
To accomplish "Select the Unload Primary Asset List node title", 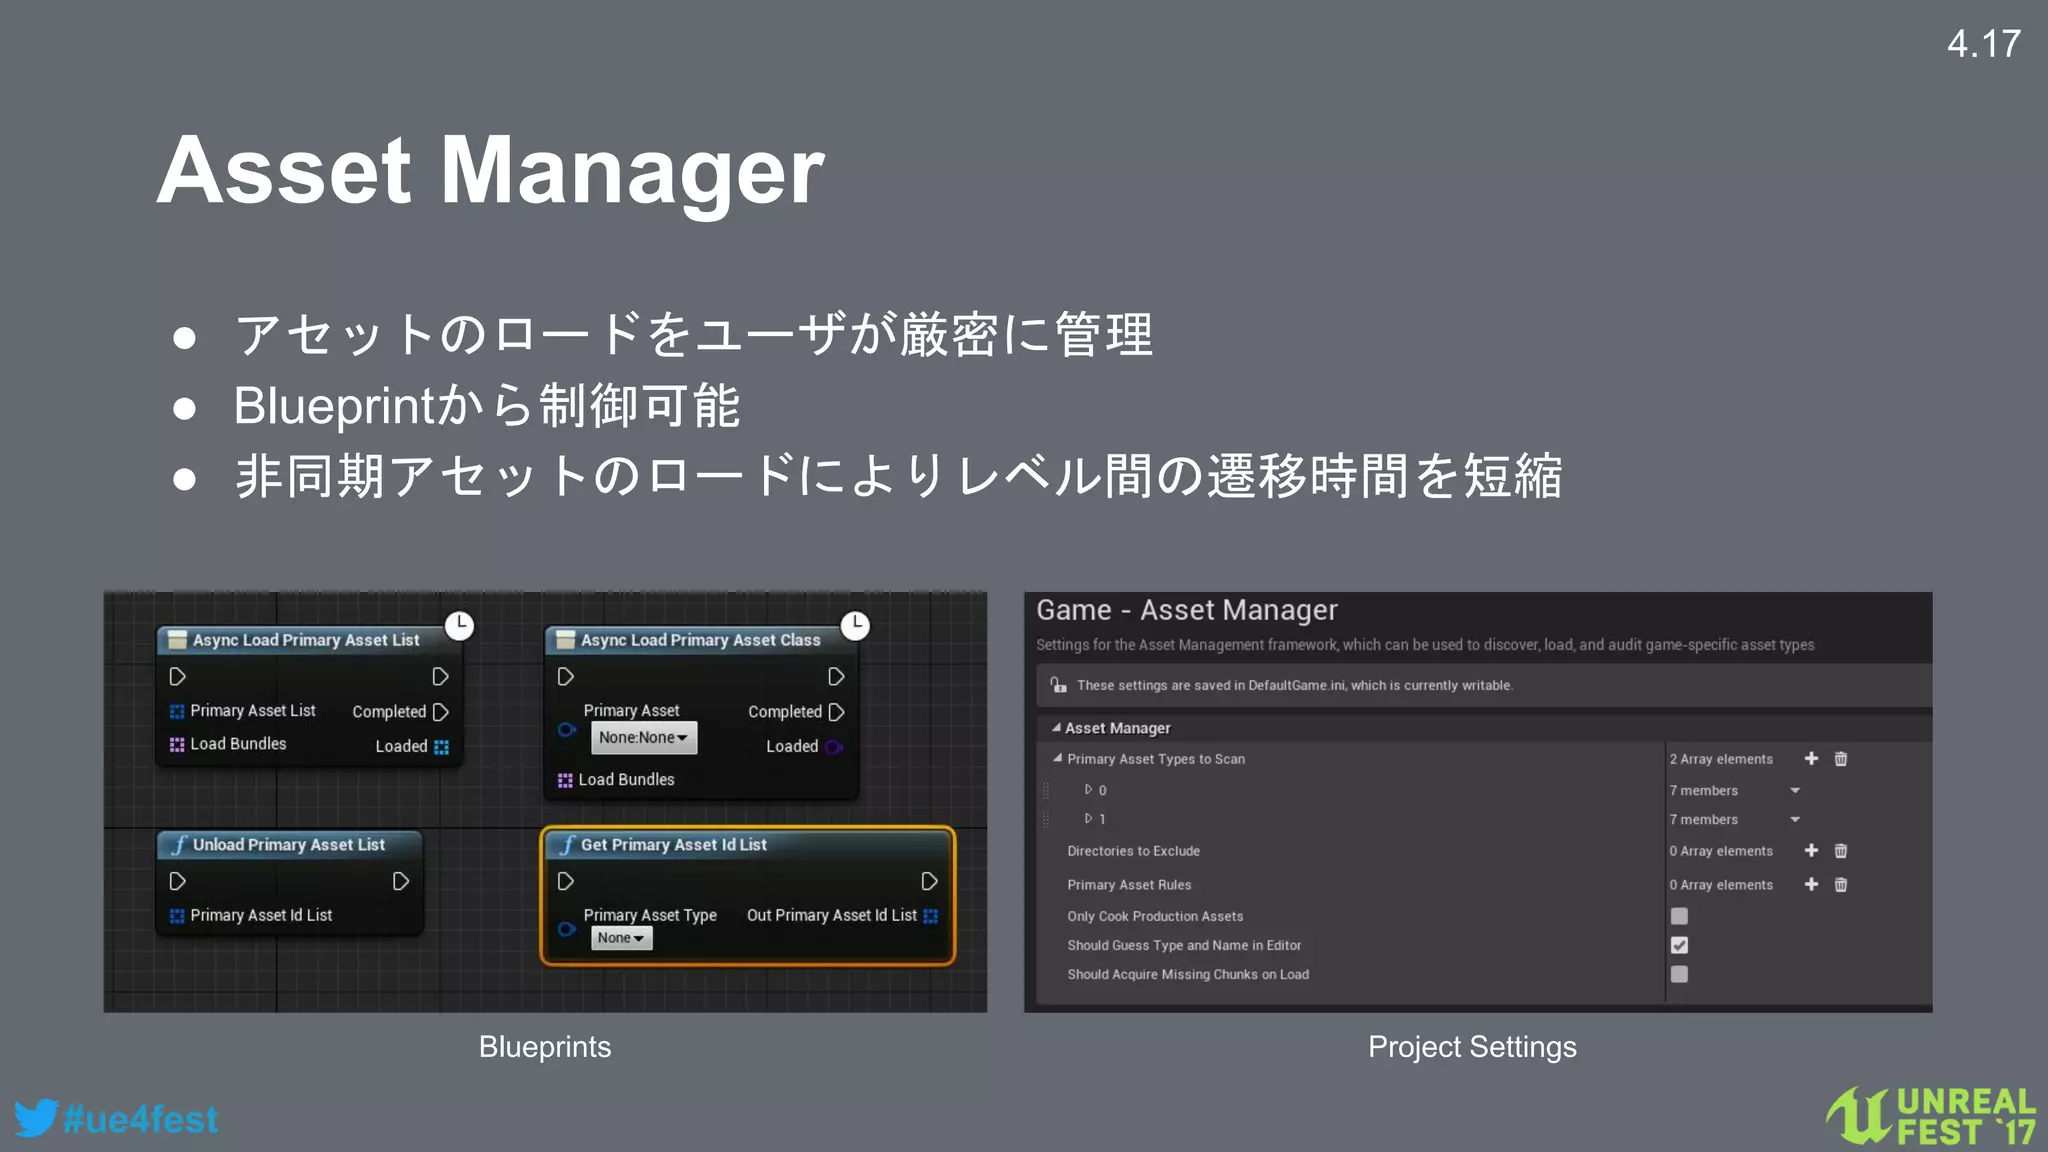I will click(289, 845).
